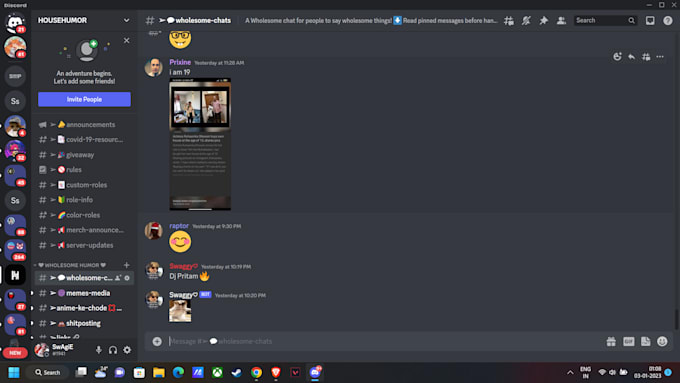This screenshot has height=383, width=680.
Task: Click the raptor username
Action: [179, 226]
